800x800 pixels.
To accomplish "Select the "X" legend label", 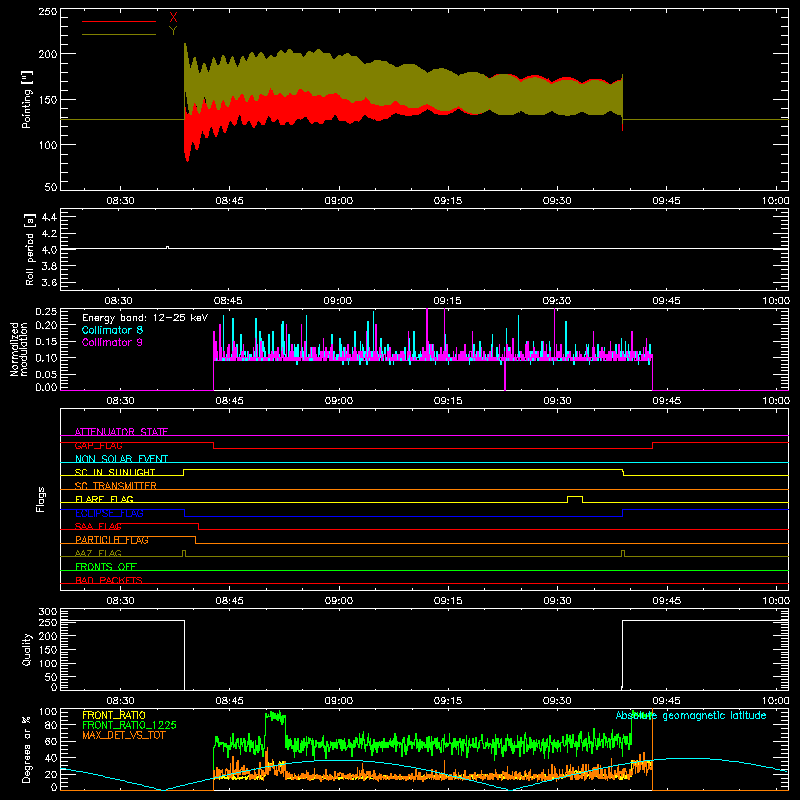I will click(173, 18).
